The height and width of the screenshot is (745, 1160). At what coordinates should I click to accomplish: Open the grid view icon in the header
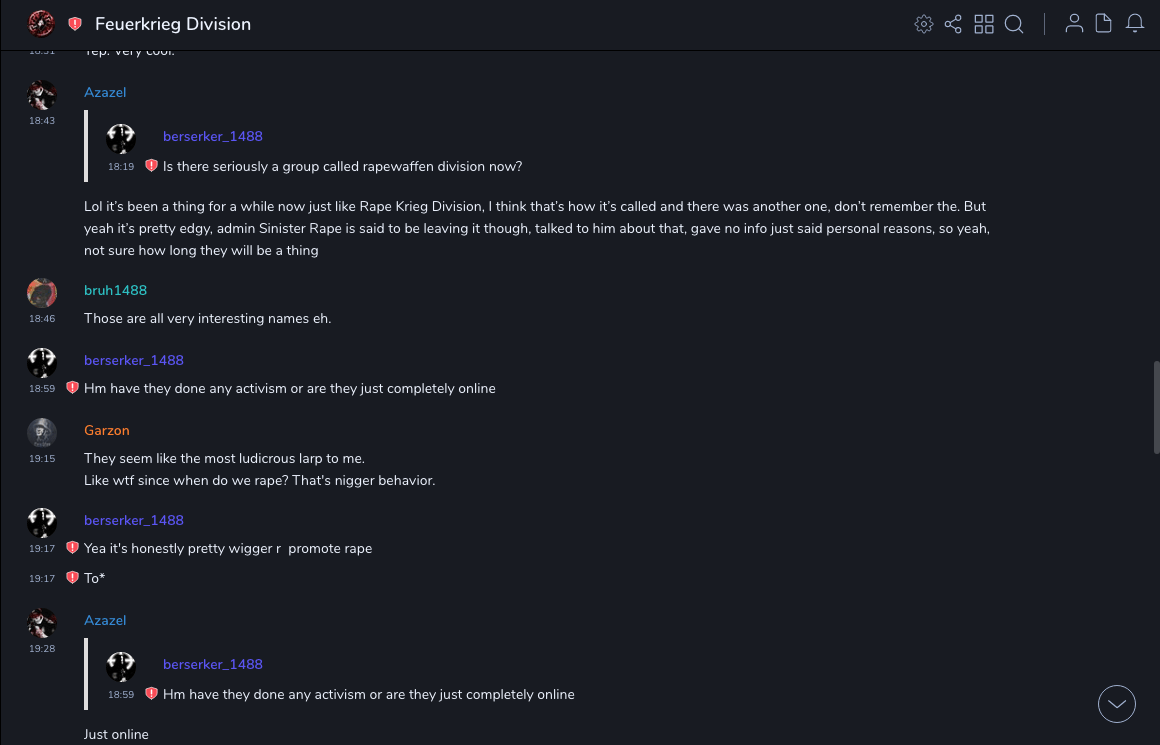click(x=984, y=24)
